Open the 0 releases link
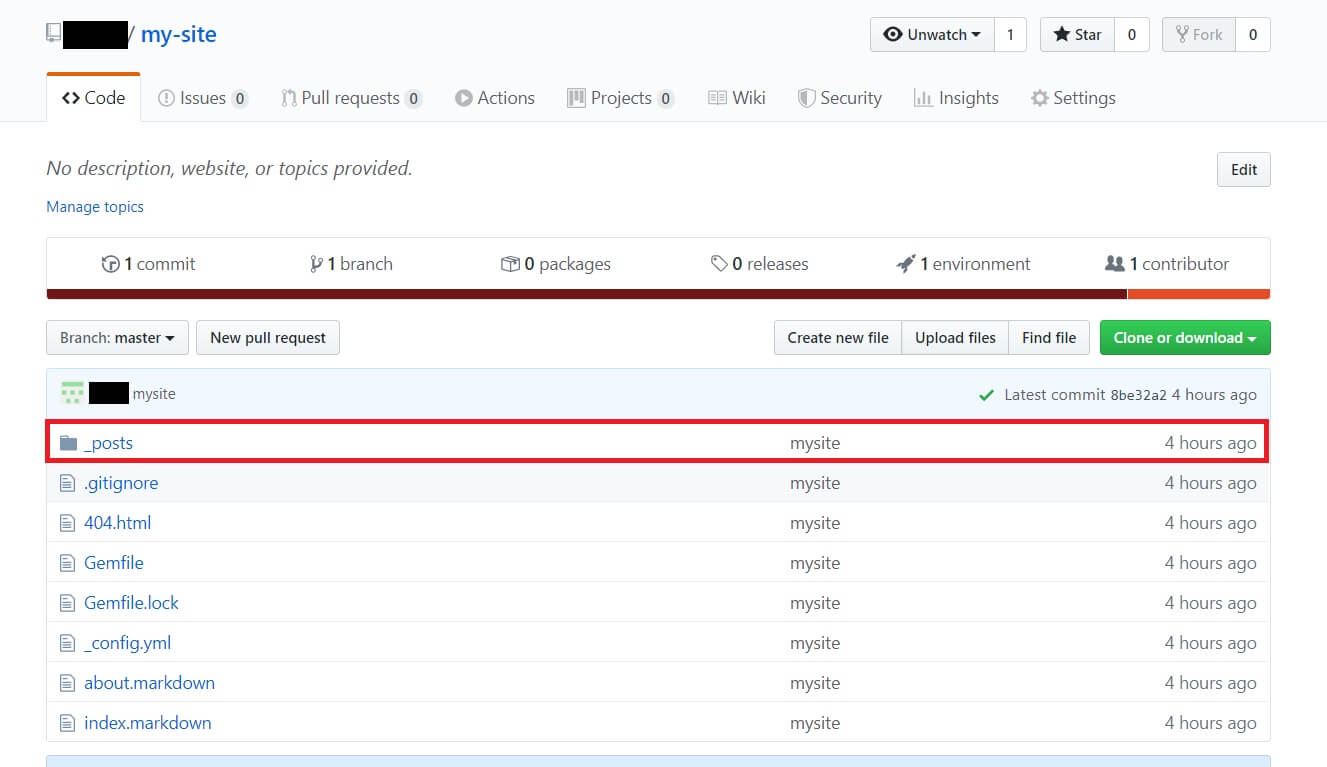Screen dimensions: 1327x767 759,264
